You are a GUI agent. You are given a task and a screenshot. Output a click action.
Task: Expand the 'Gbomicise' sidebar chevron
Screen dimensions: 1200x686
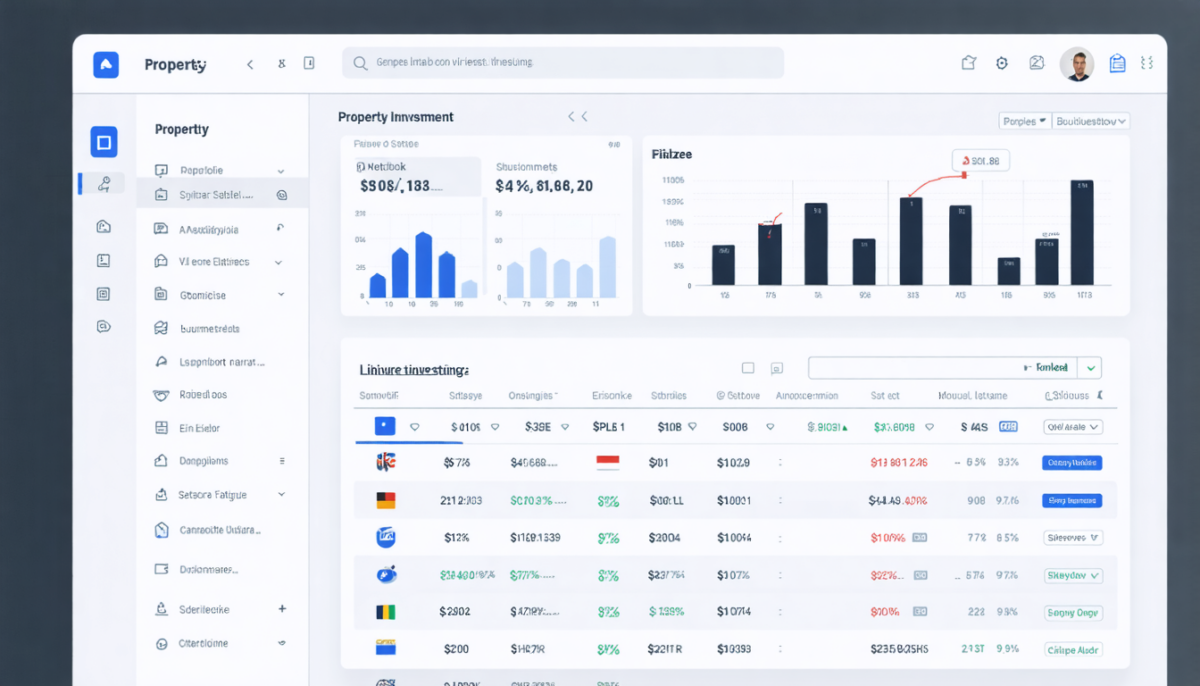point(281,295)
